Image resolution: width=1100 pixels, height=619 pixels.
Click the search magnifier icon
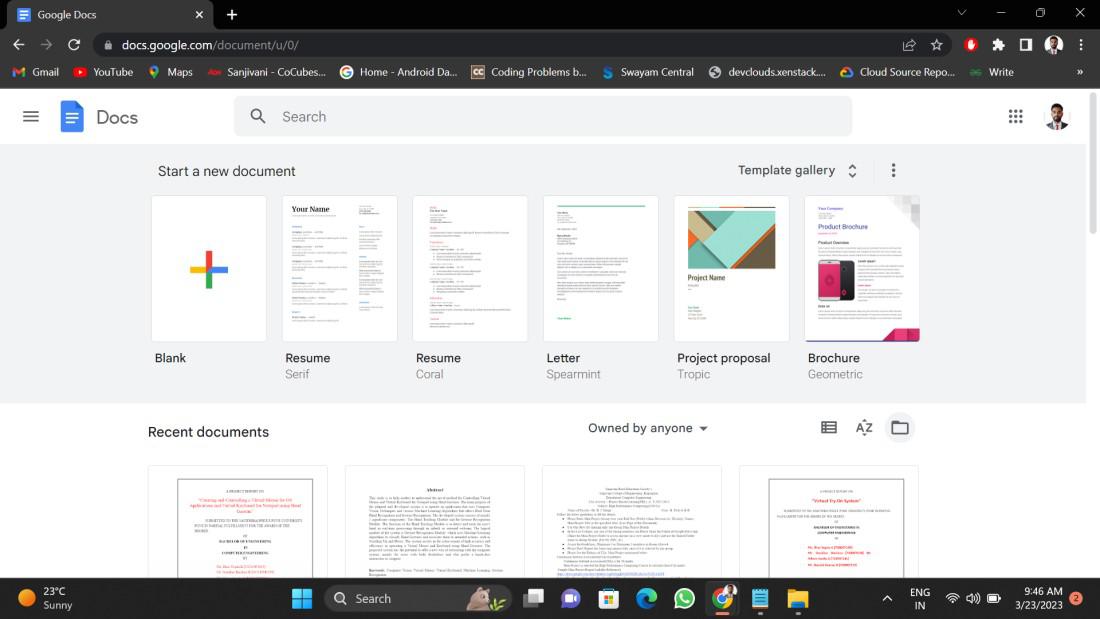(257, 117)
